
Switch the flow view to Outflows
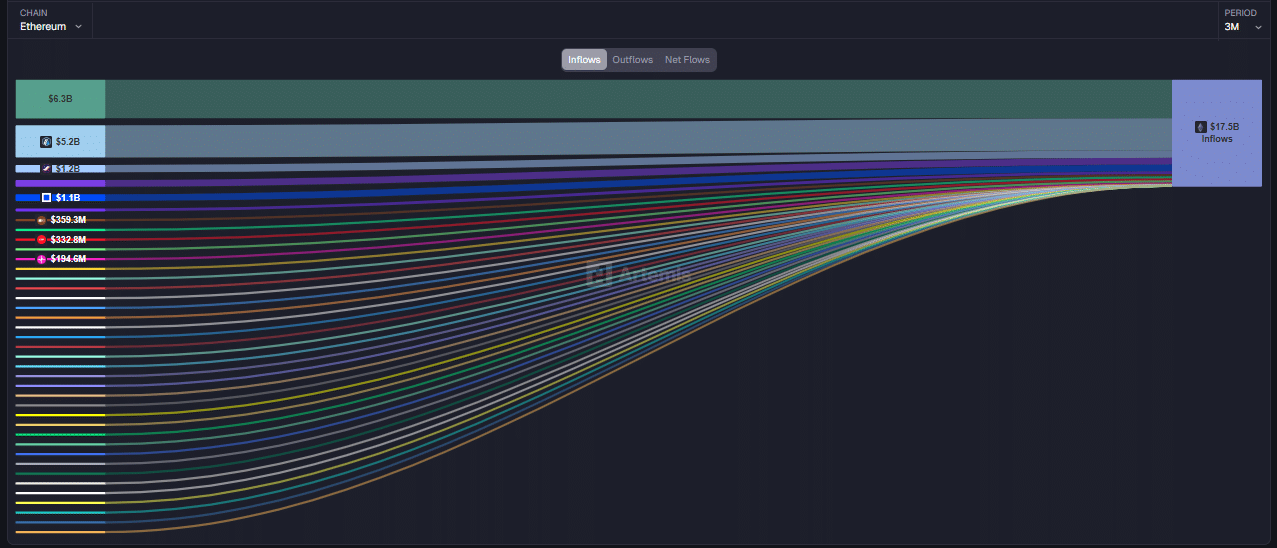point(632,60)
